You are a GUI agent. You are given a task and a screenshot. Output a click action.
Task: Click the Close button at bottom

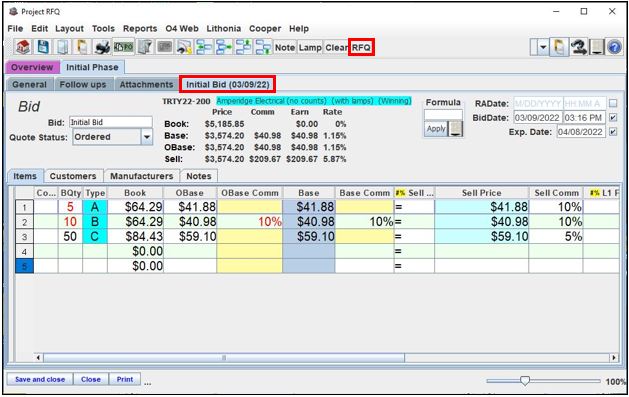[91, 379]
